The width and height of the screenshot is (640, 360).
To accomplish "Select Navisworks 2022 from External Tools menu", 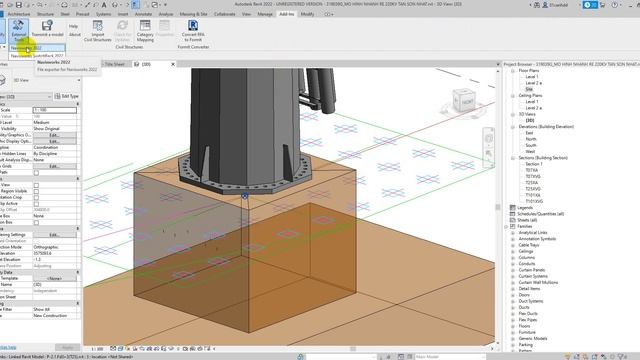I will point(37,48).
